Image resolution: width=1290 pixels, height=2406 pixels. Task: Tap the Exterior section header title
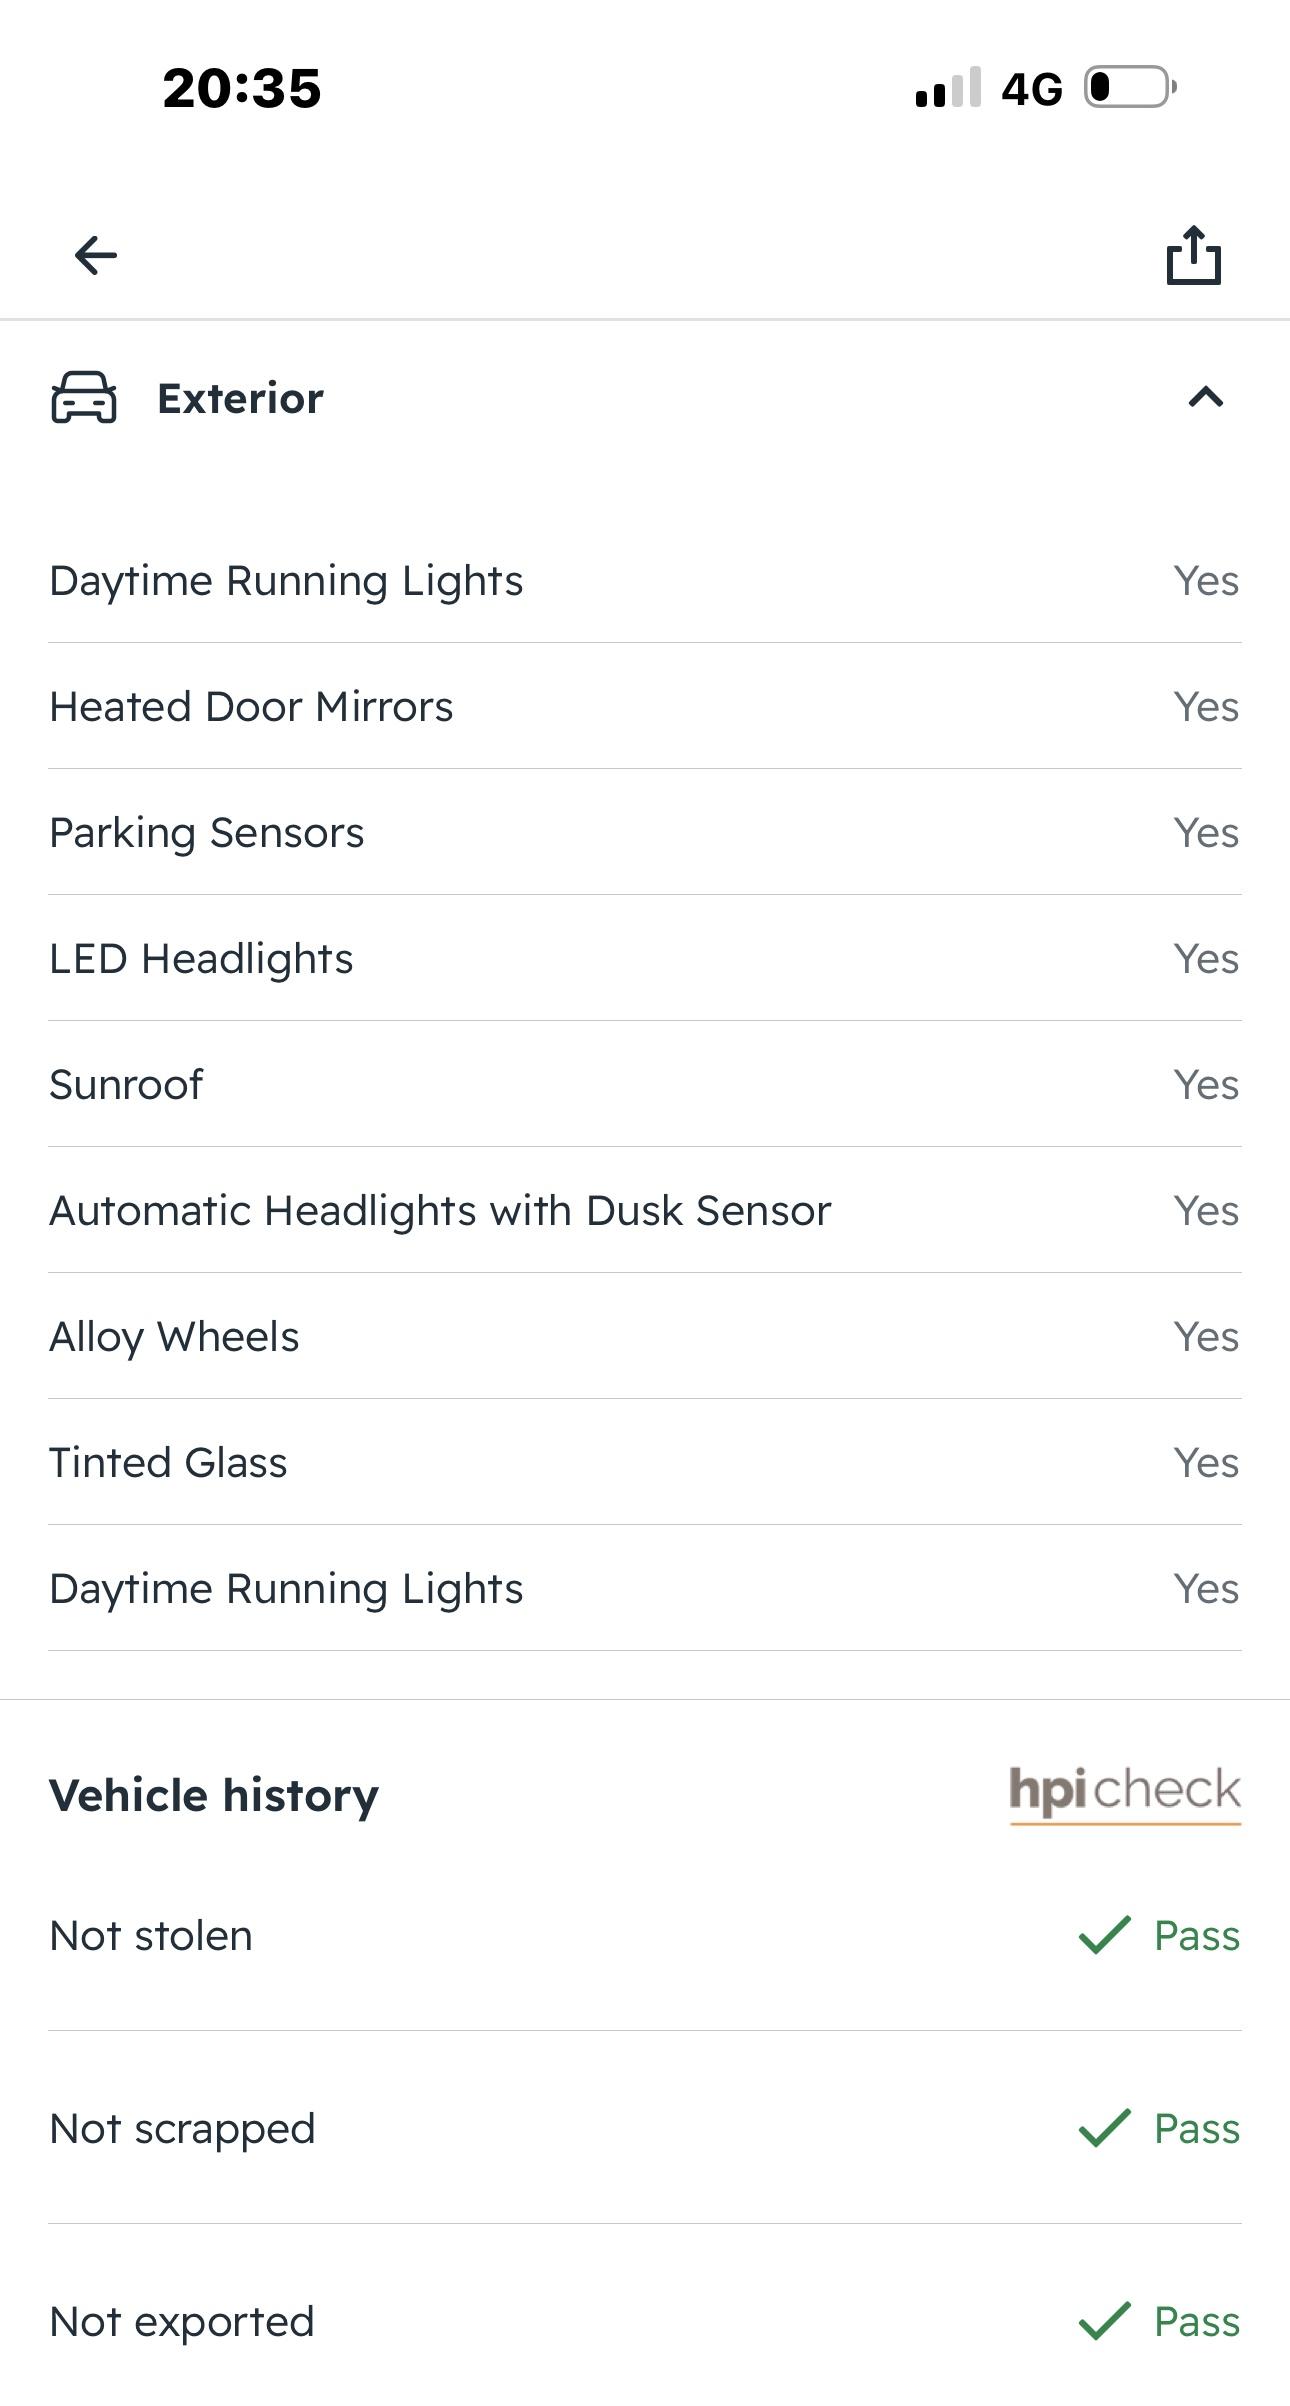coord(241,398)
